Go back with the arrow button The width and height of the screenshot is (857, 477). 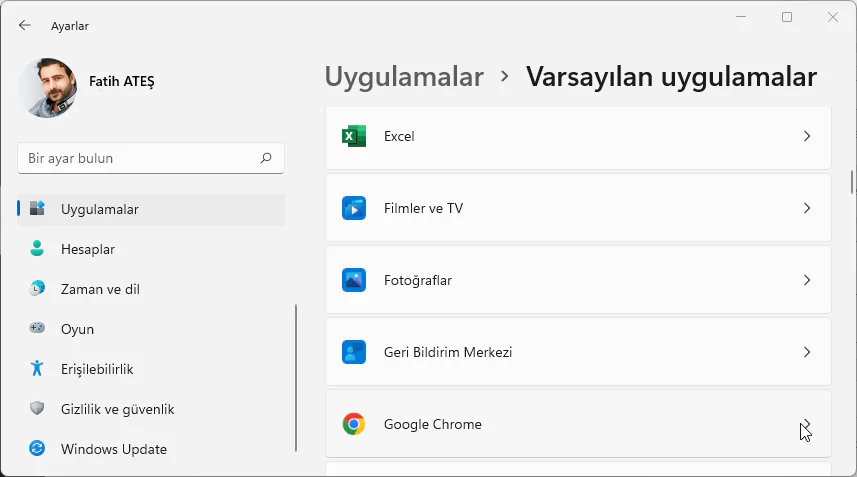tap(25, 25)
